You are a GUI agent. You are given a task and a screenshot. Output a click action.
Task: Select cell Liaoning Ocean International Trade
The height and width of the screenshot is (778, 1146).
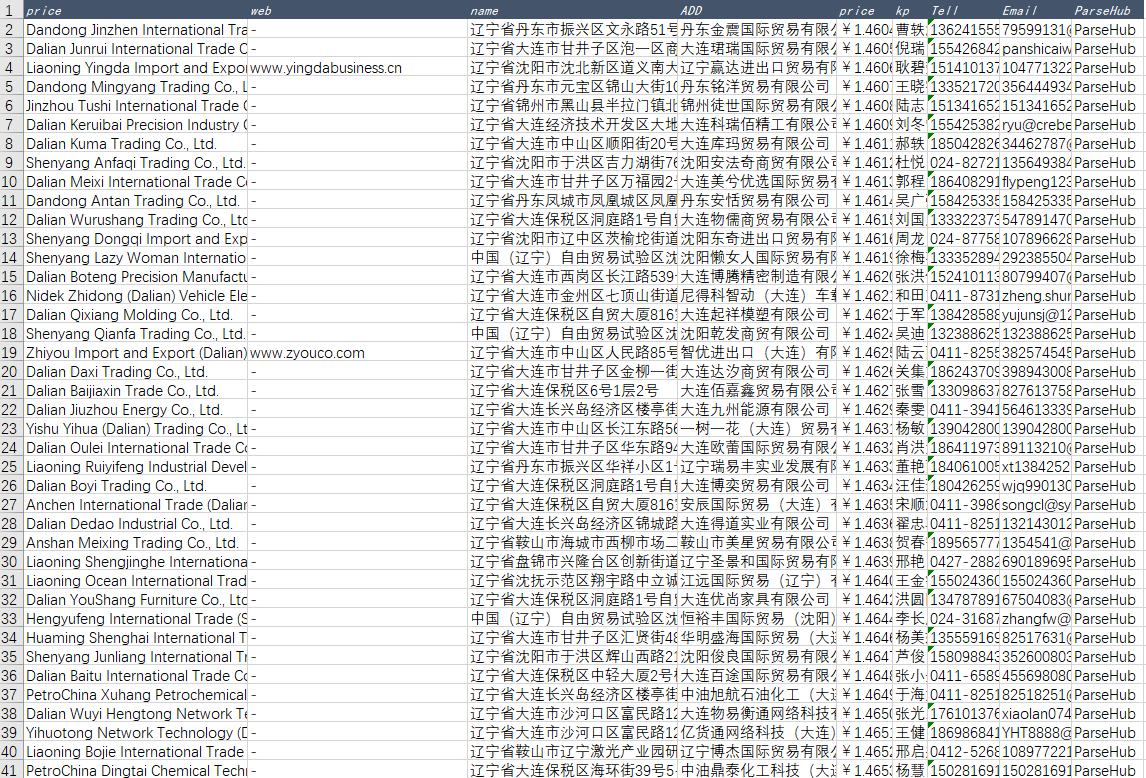(136, 581)
